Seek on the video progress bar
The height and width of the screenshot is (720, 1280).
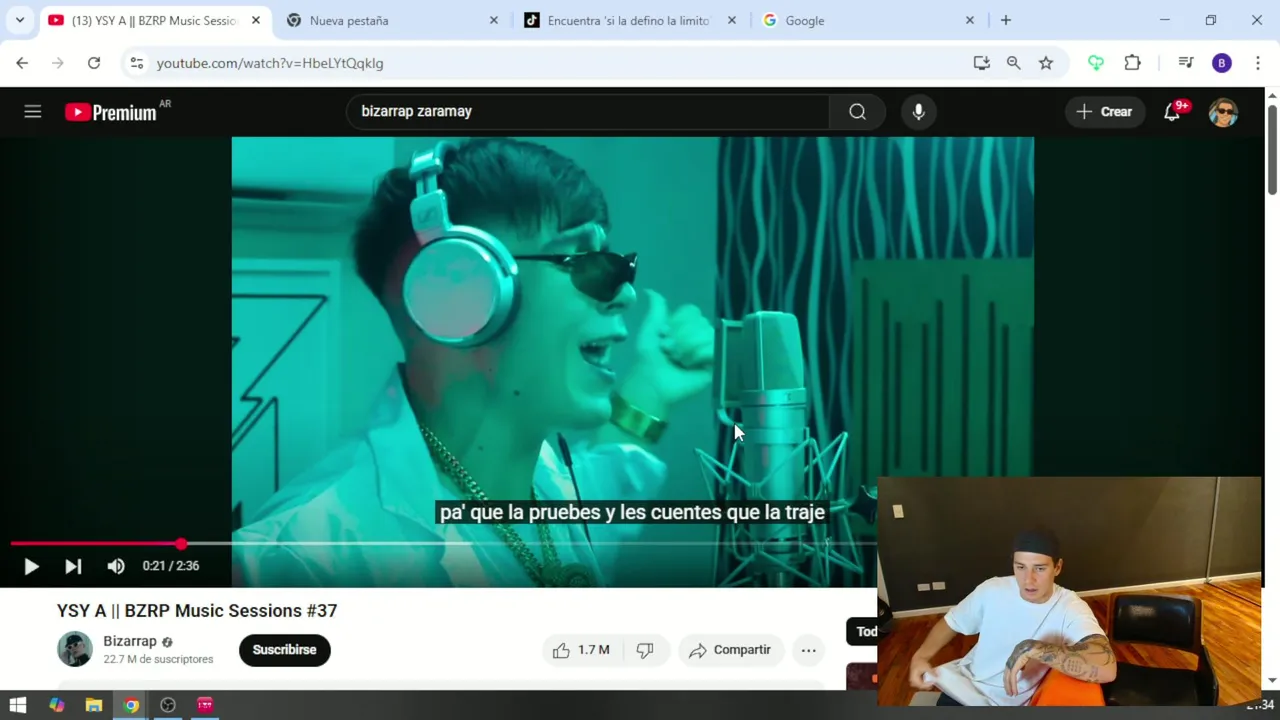click(444, 544)
